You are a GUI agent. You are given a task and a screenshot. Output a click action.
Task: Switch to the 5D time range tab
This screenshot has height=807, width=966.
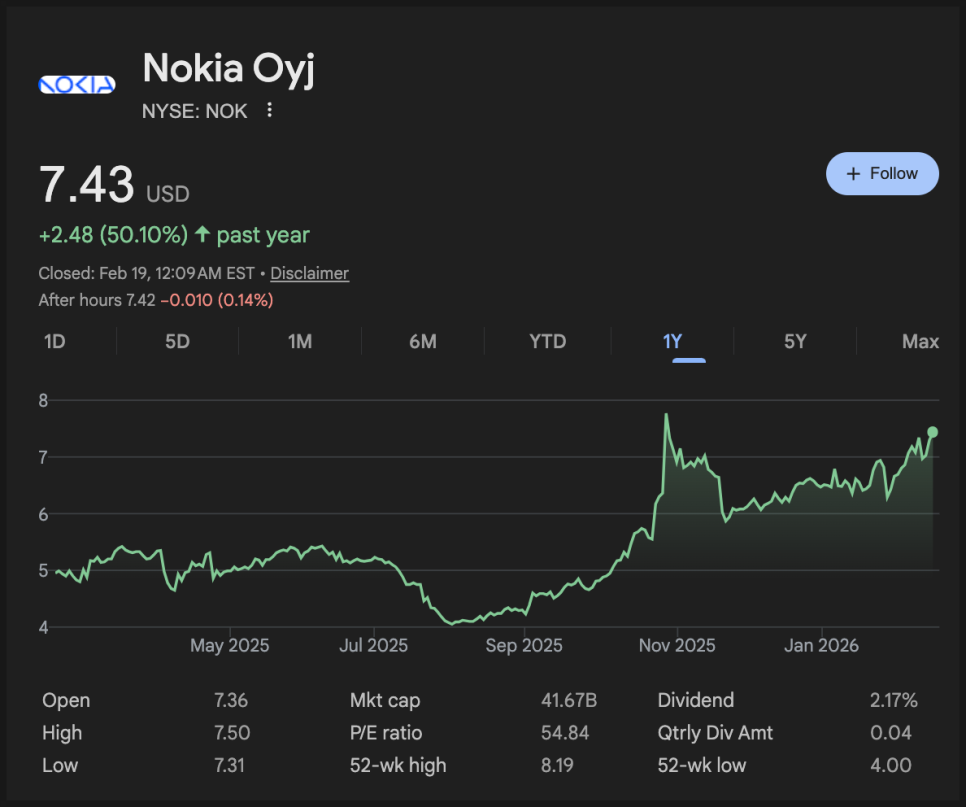pyautogui.click(x=177, y=342)
